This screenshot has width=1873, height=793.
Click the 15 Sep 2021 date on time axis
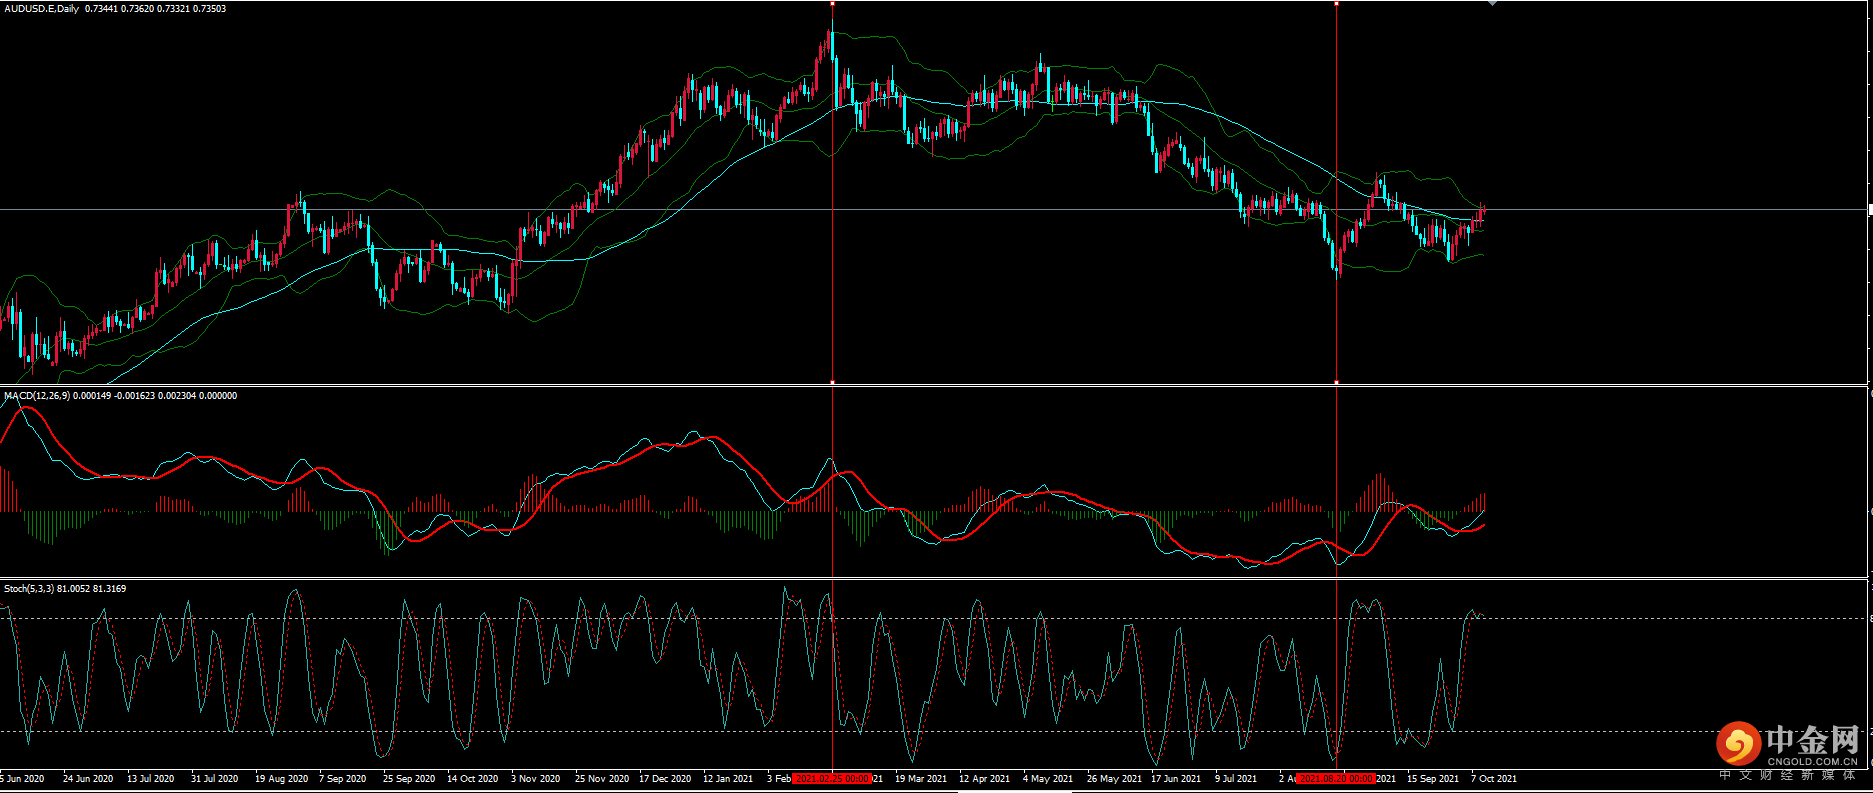click(x=1432, y=779)
